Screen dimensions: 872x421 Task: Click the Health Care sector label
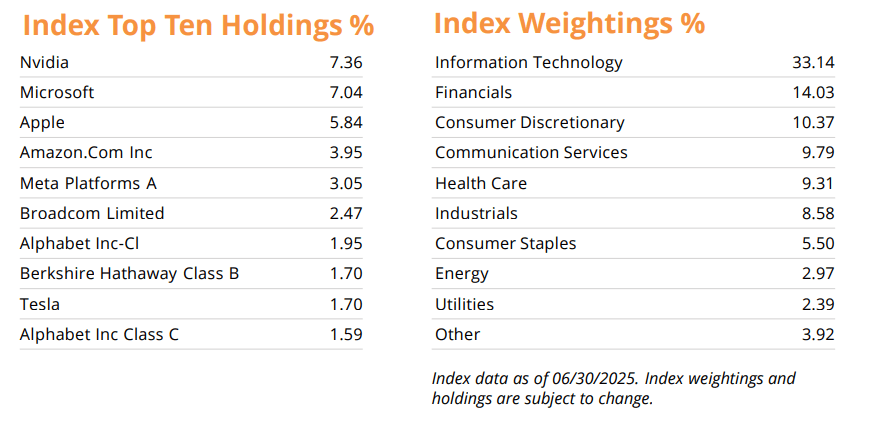coord(480,184)
